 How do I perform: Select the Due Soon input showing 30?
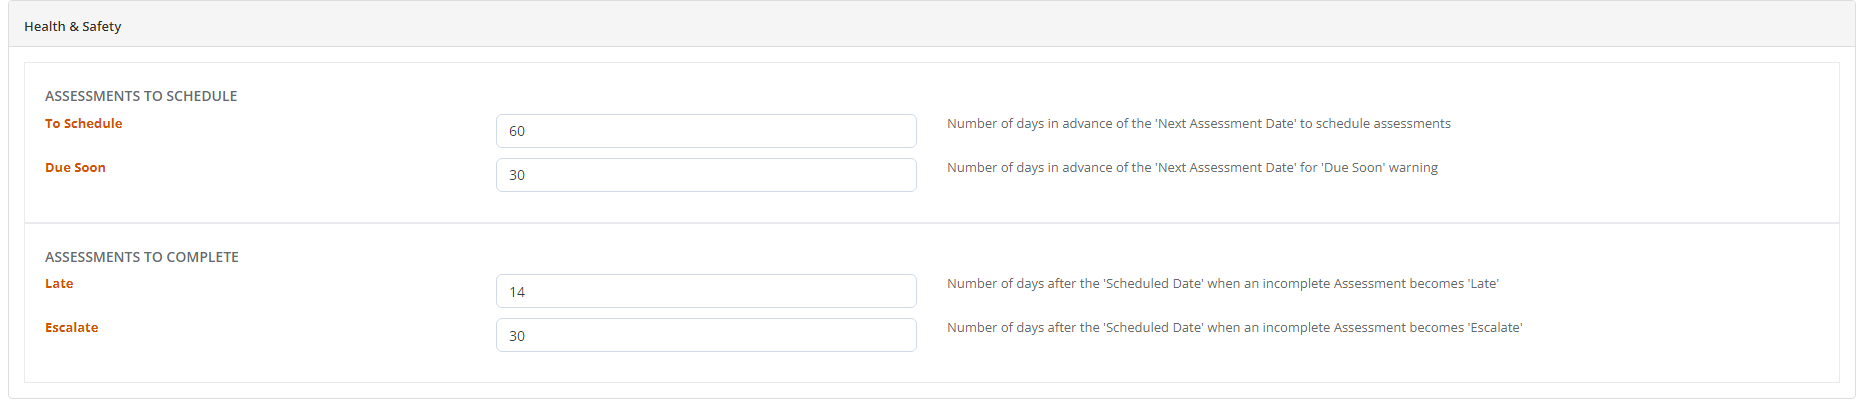706,175
